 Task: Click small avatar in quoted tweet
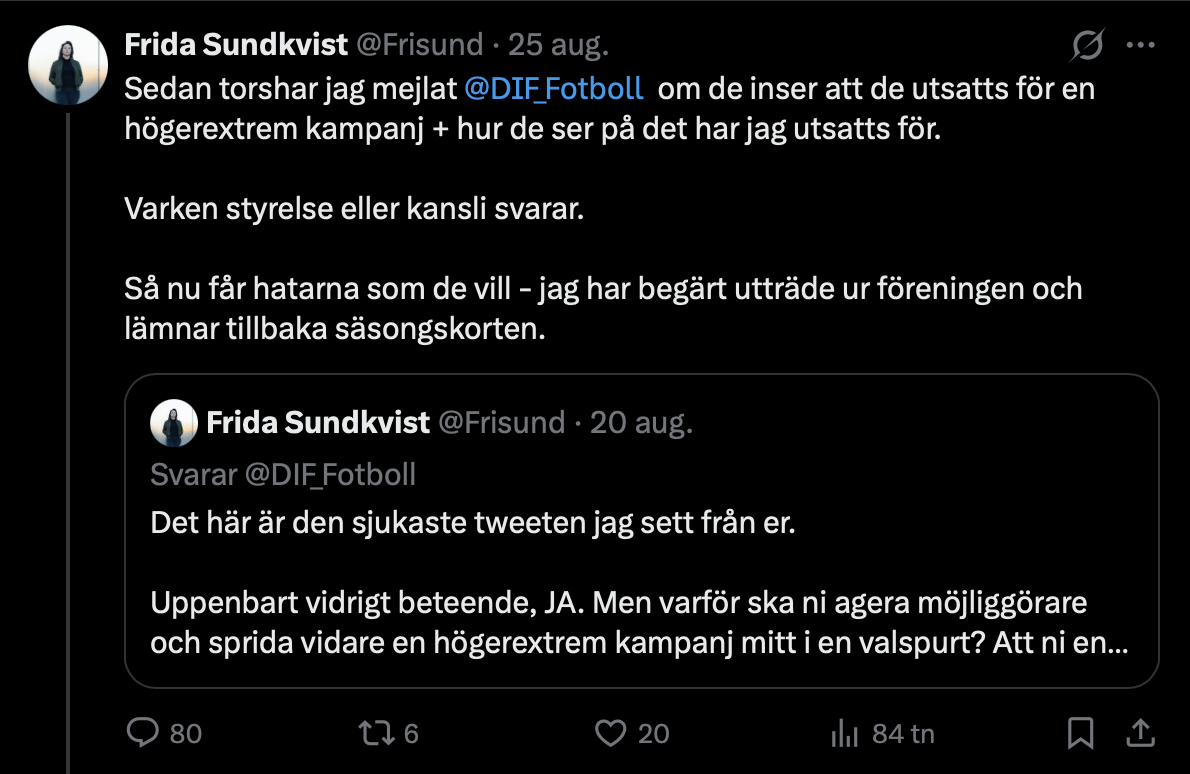174,423
